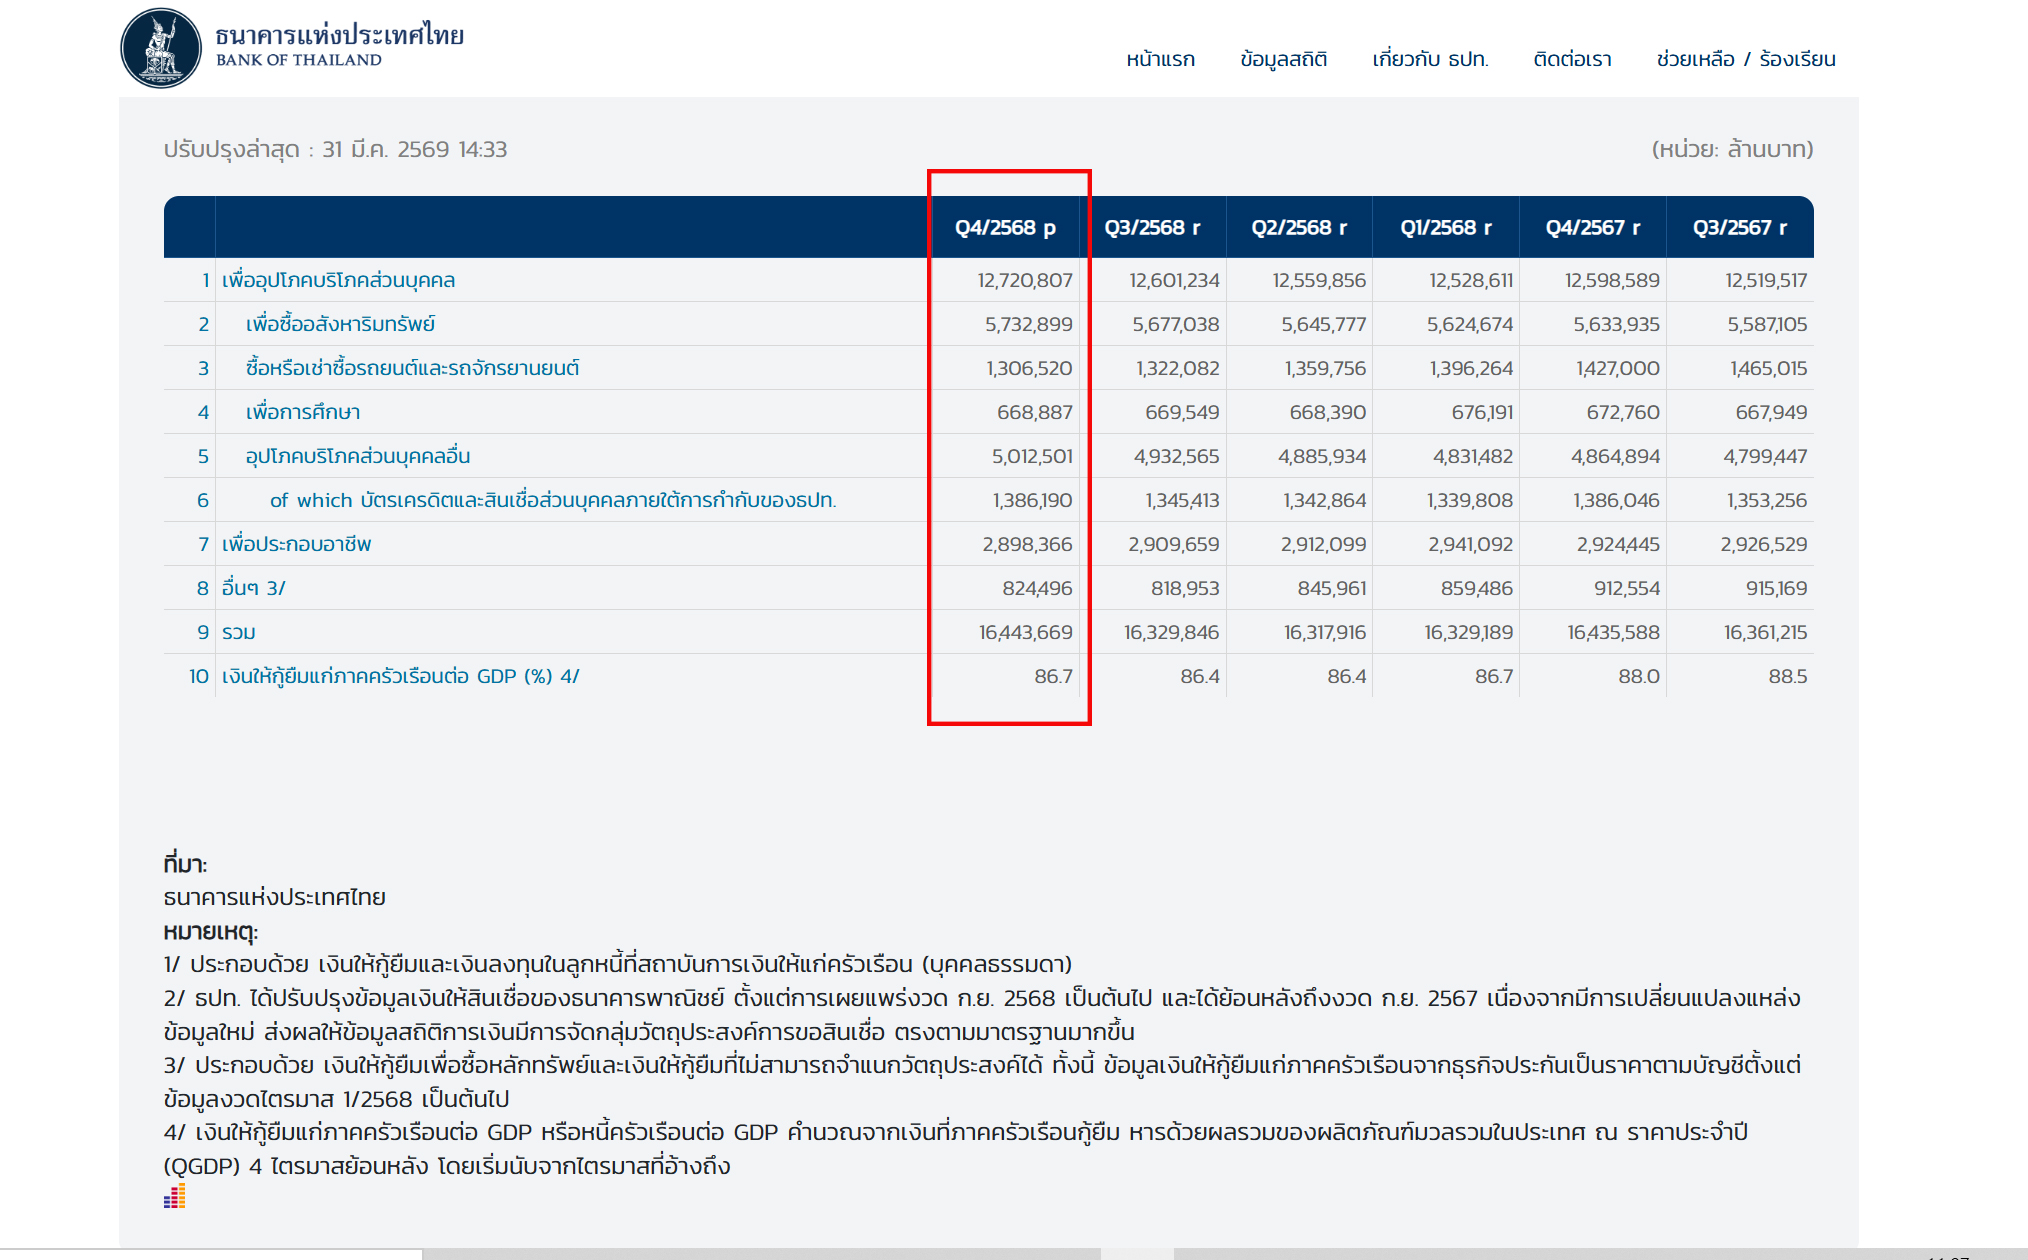Open ซื้อหรือเช่าซื้อรถยนต์และรถจักรยานยนต์ row

point(412,368)
